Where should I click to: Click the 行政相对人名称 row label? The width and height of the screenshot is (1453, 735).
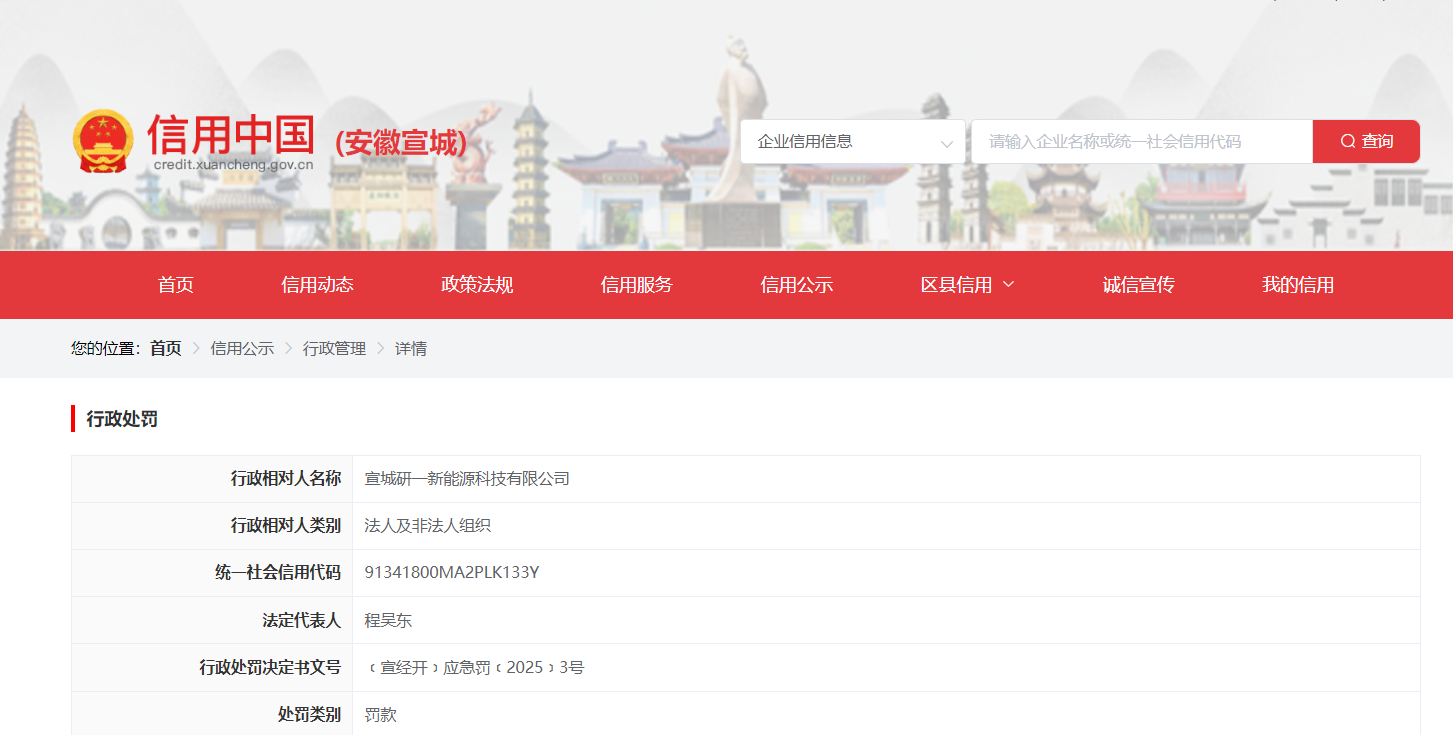click(x=286, y=479)
